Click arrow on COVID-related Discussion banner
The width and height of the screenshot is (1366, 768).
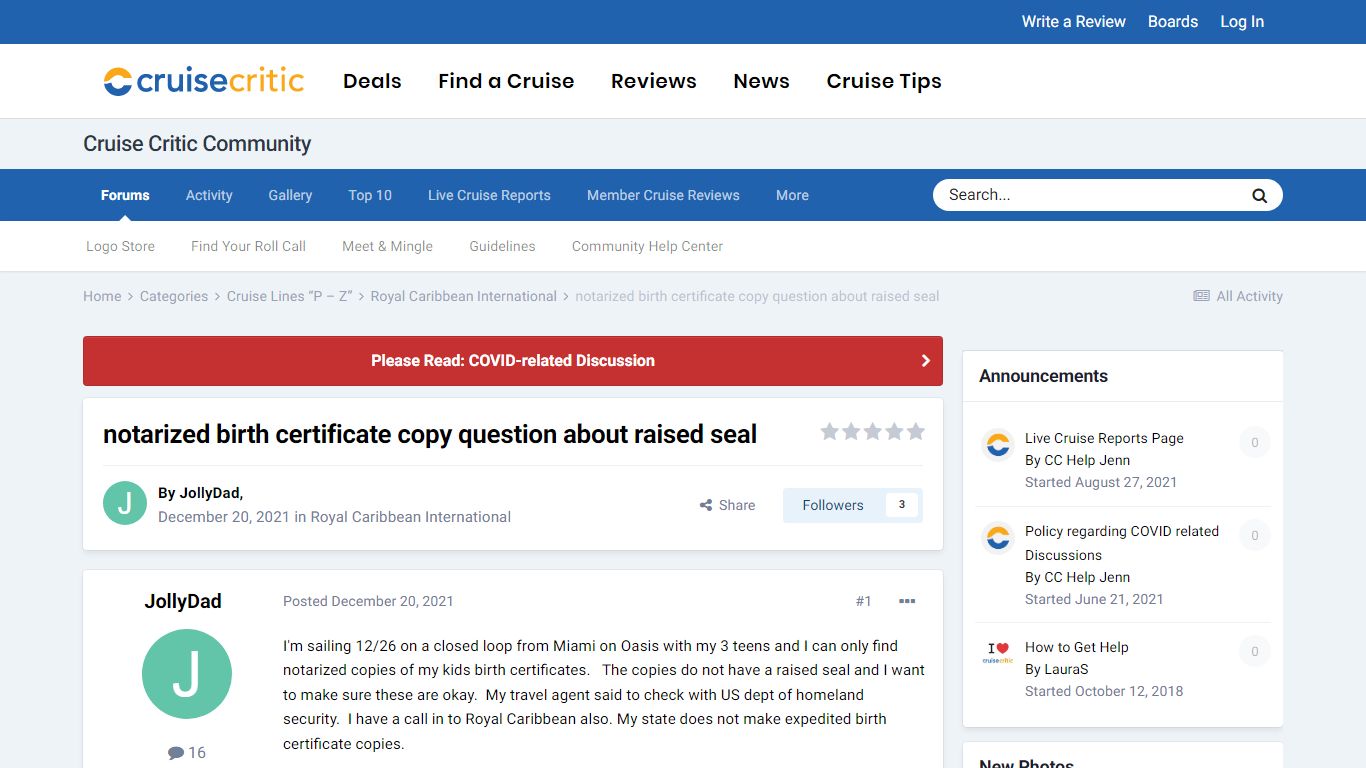pos(925,361)
